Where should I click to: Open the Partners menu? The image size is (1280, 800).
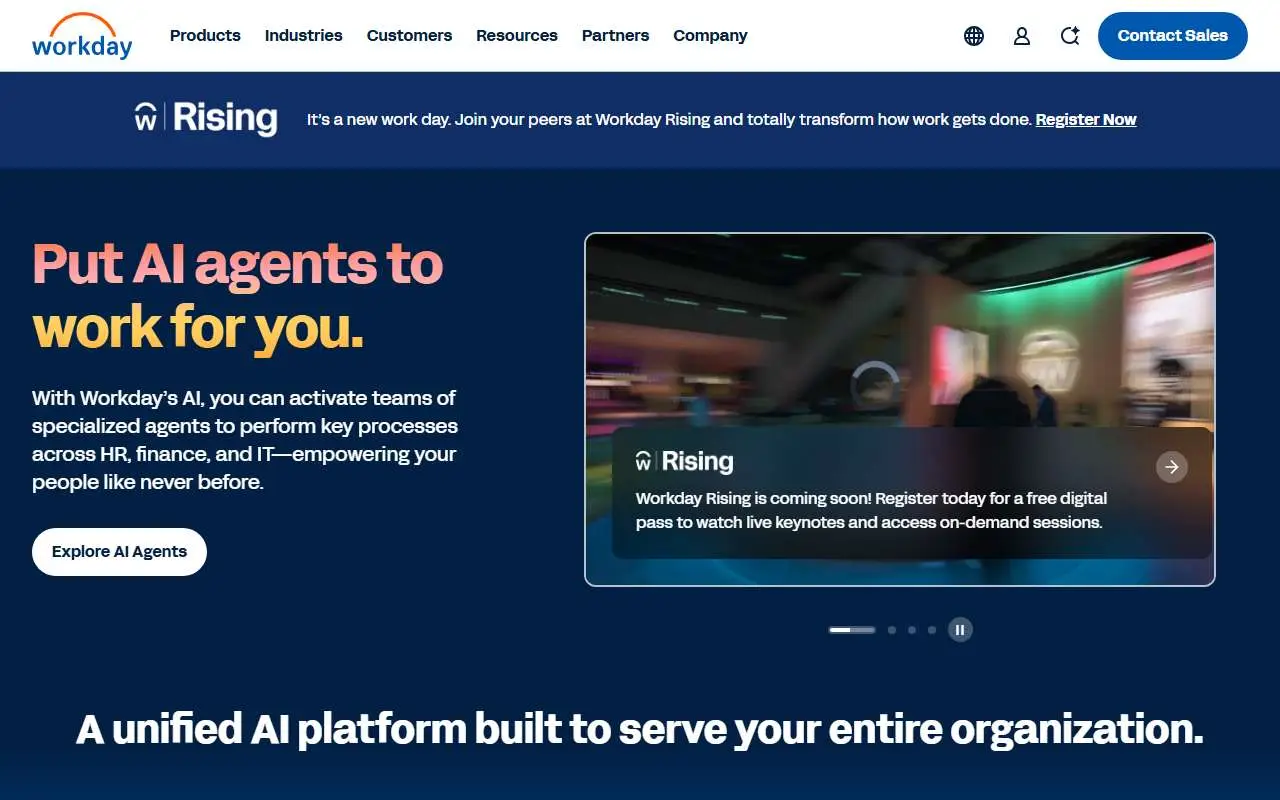point(615,36)
